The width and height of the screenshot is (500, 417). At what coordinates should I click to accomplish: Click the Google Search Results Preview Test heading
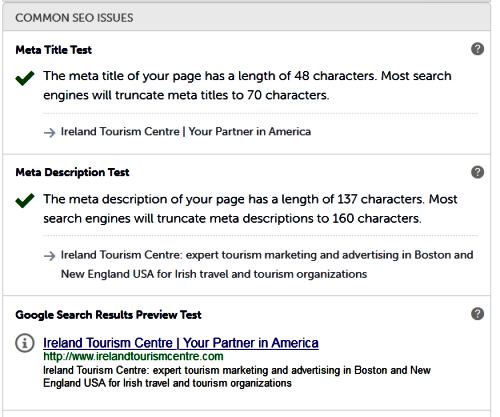tap(108, 315)
